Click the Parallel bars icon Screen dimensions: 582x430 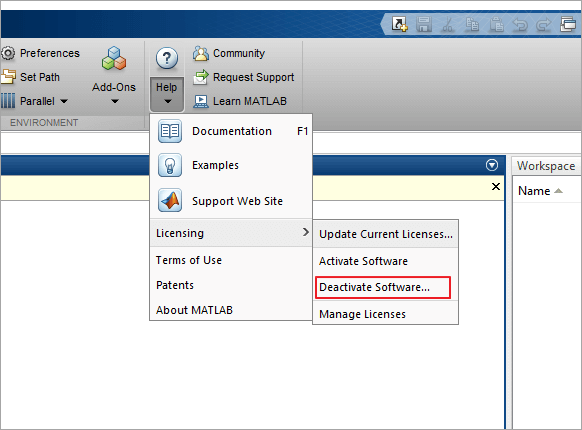tap(8, 101)
